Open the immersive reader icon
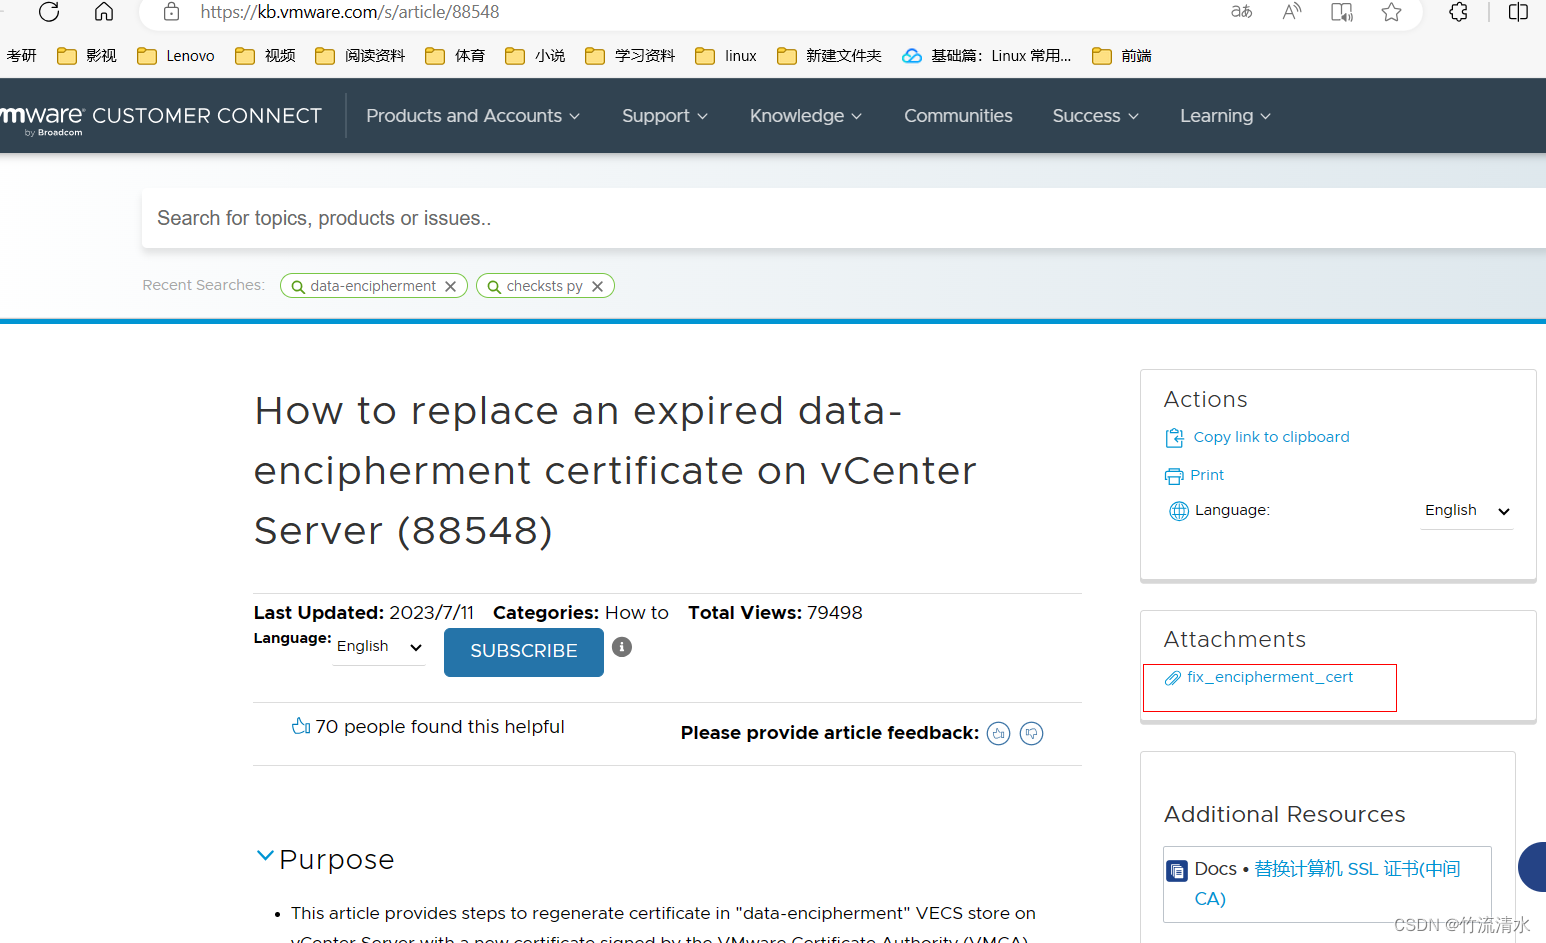Image resolution: width=1546 pixels, height=943 pixels. [1342, 12]
